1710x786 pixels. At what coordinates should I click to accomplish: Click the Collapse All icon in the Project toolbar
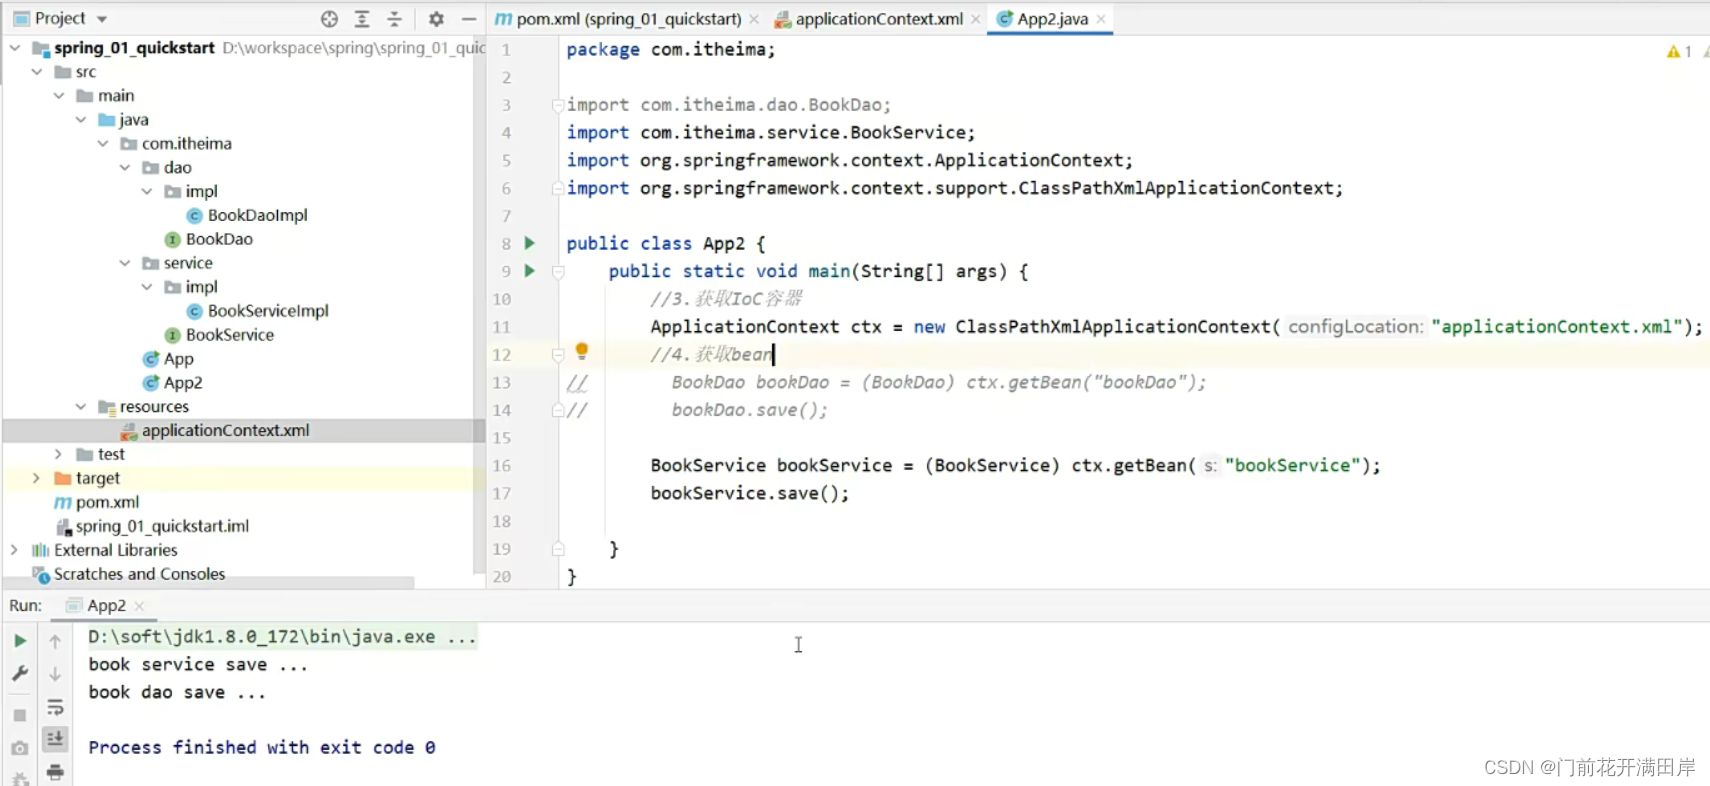pyautogui.click(x=394, y=18)
